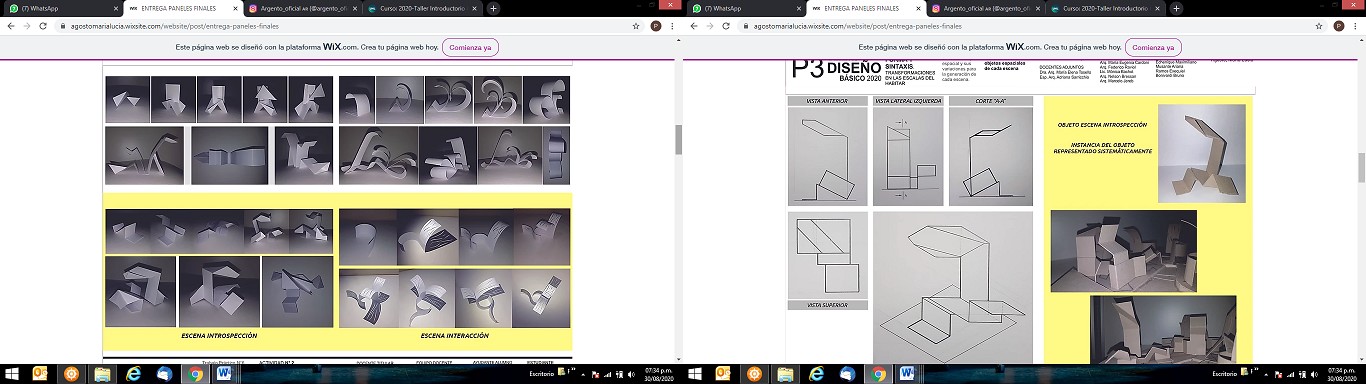
Task: Open the profile avatar in left Chrome window
Action: point(656,26)
